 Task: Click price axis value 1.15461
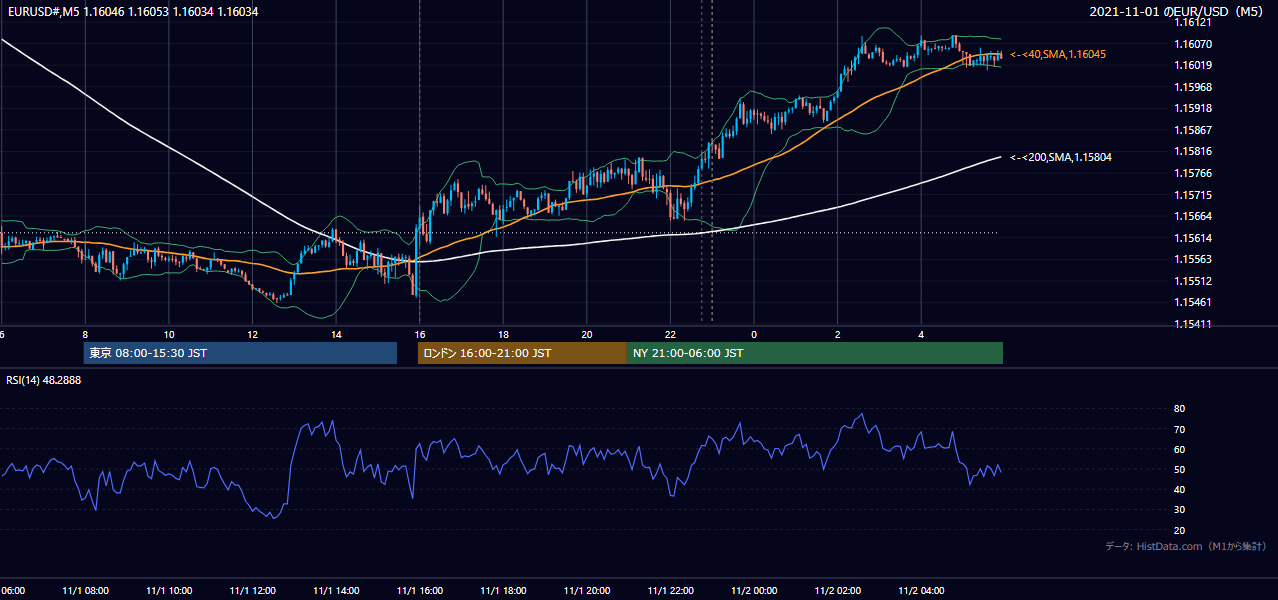(x=1192, y=302)
